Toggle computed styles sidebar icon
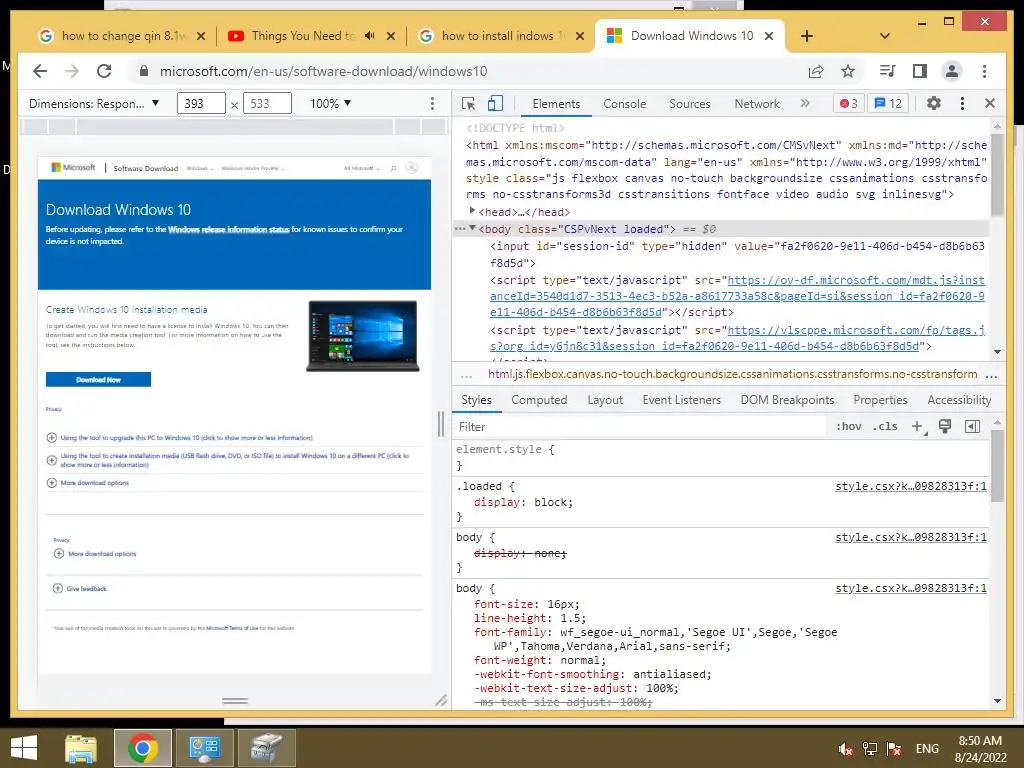Screen dimensions: 1024x768 (x=972, y=426)
